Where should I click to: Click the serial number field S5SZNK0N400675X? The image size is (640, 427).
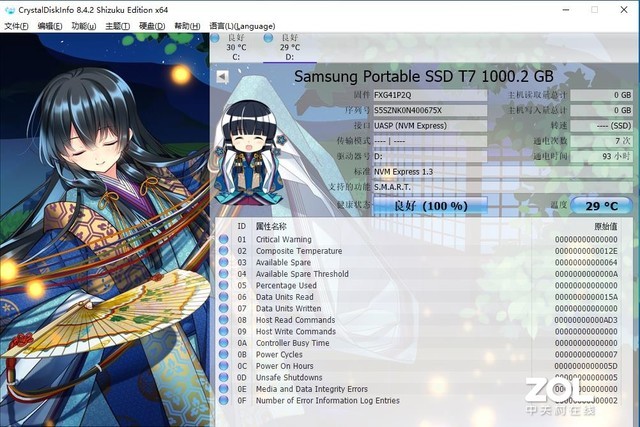point(430,110)
